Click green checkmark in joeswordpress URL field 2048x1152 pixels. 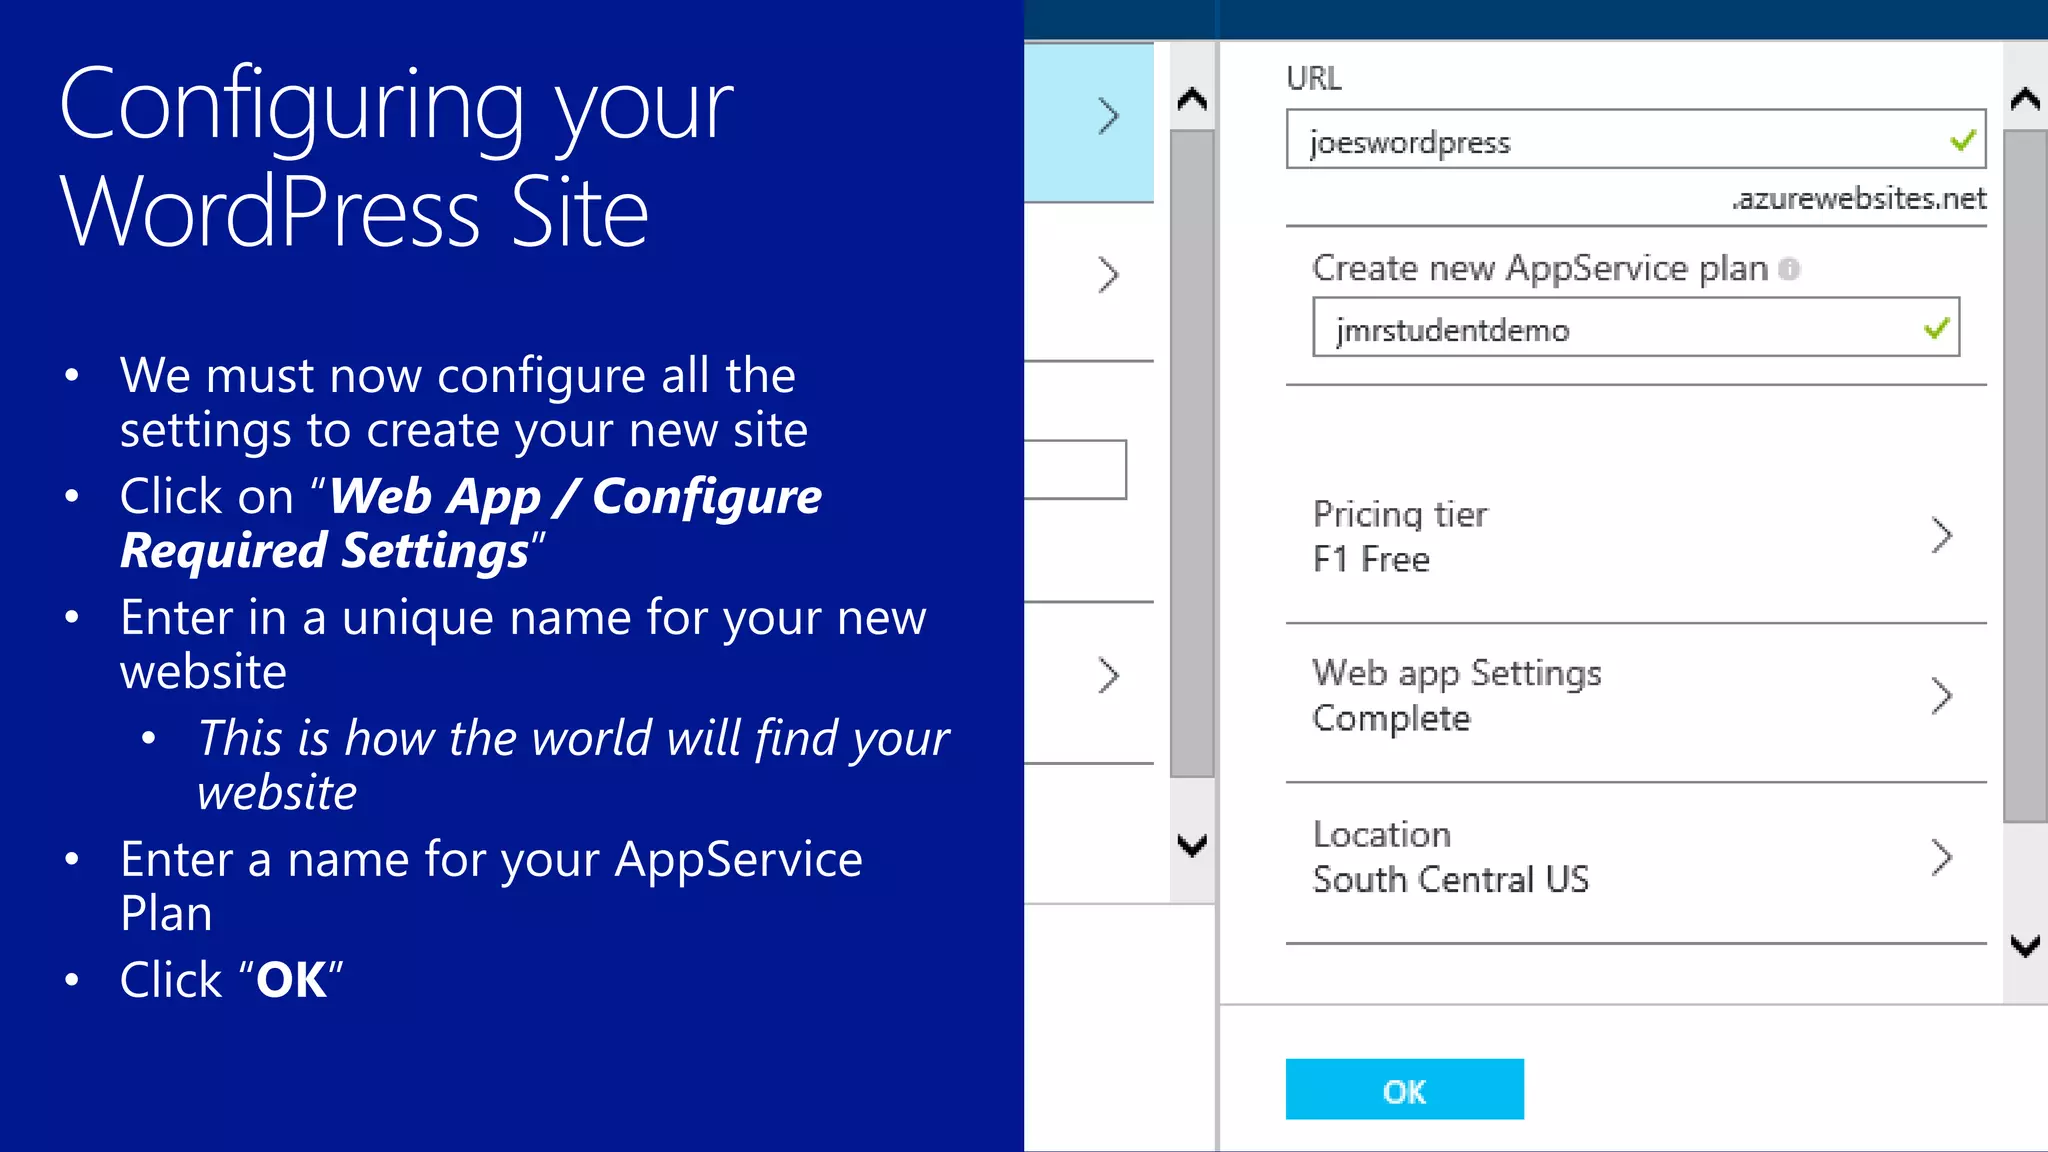(1963, 141)
